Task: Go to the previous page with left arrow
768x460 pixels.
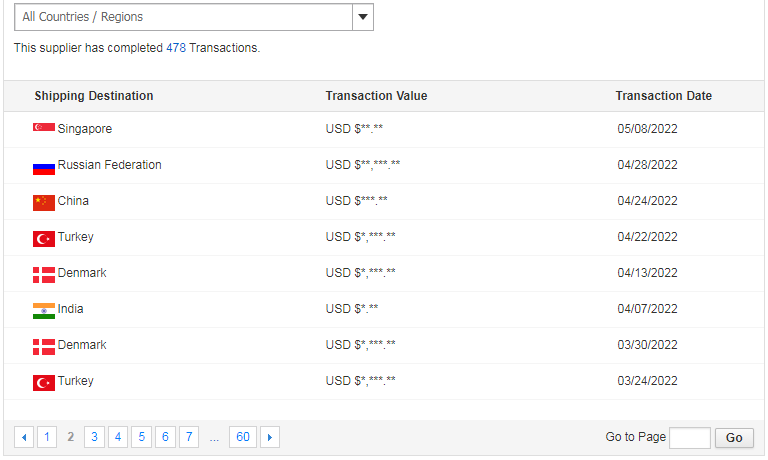Action: tap(24, 437)
